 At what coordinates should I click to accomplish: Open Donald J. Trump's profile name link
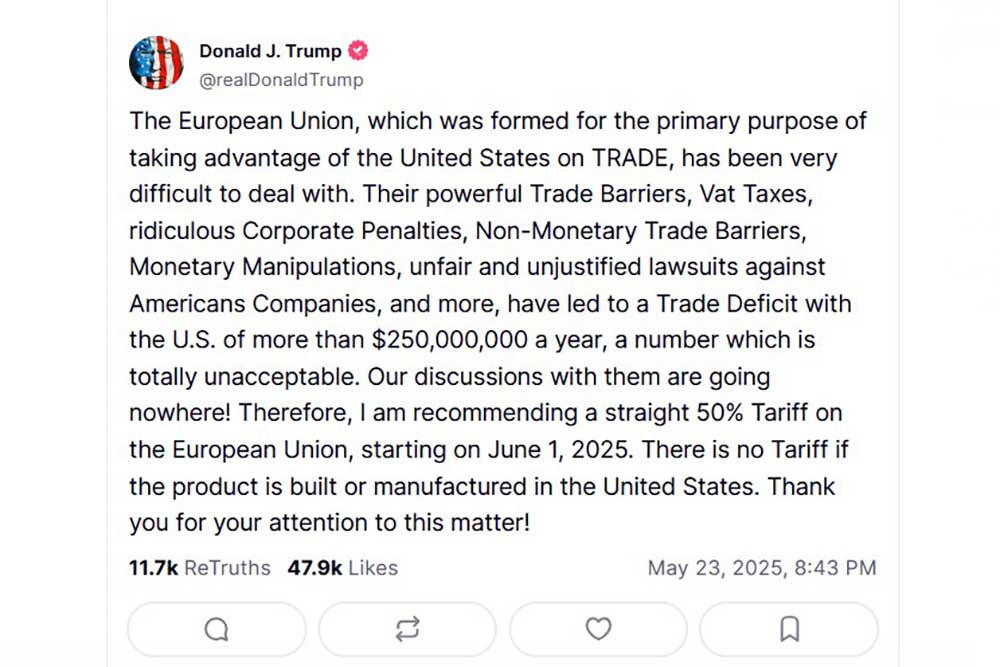[270, 51]
